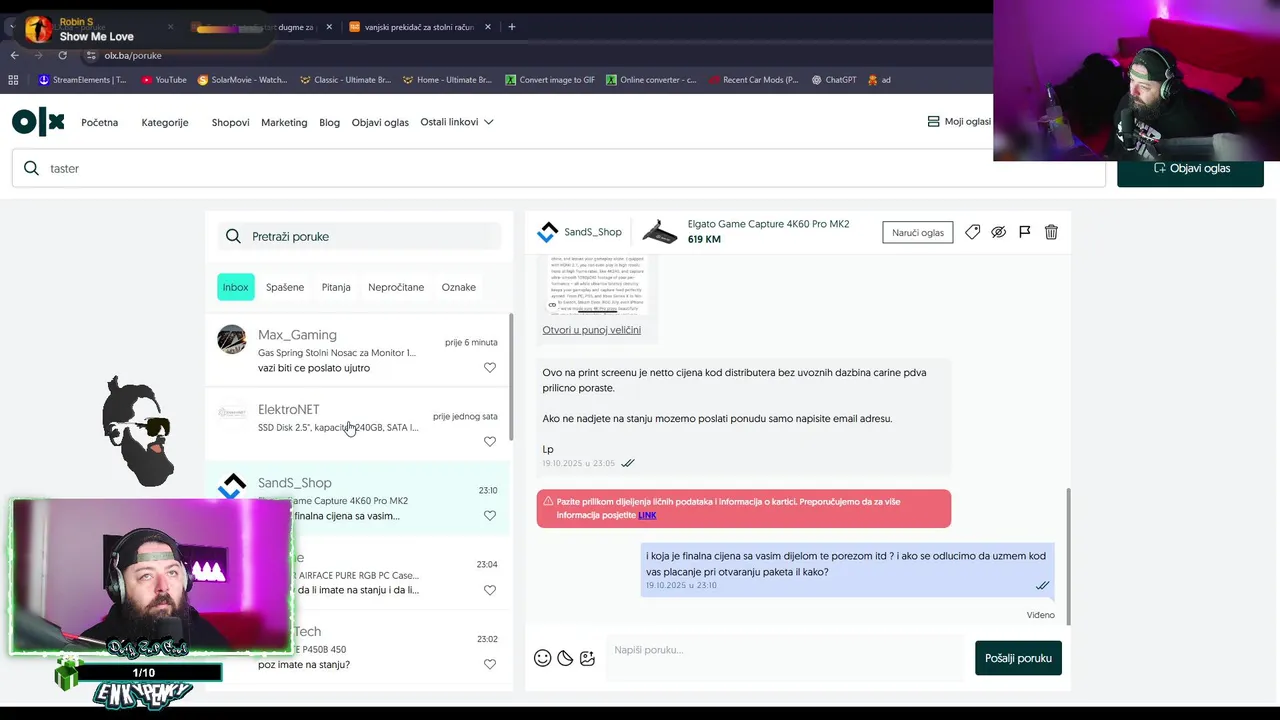Viewport: 1280px width, 720px height.
Task: Favorite the 23:04 conversation heart
Action: (490, 590)
